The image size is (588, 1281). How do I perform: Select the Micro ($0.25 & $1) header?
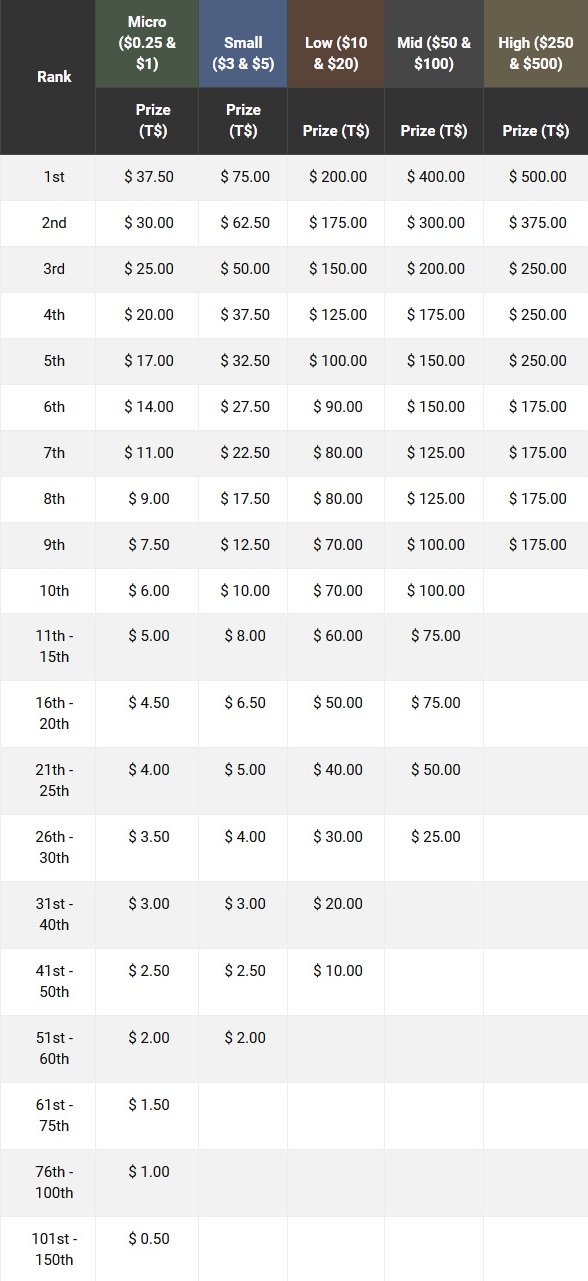pos(147,44)
